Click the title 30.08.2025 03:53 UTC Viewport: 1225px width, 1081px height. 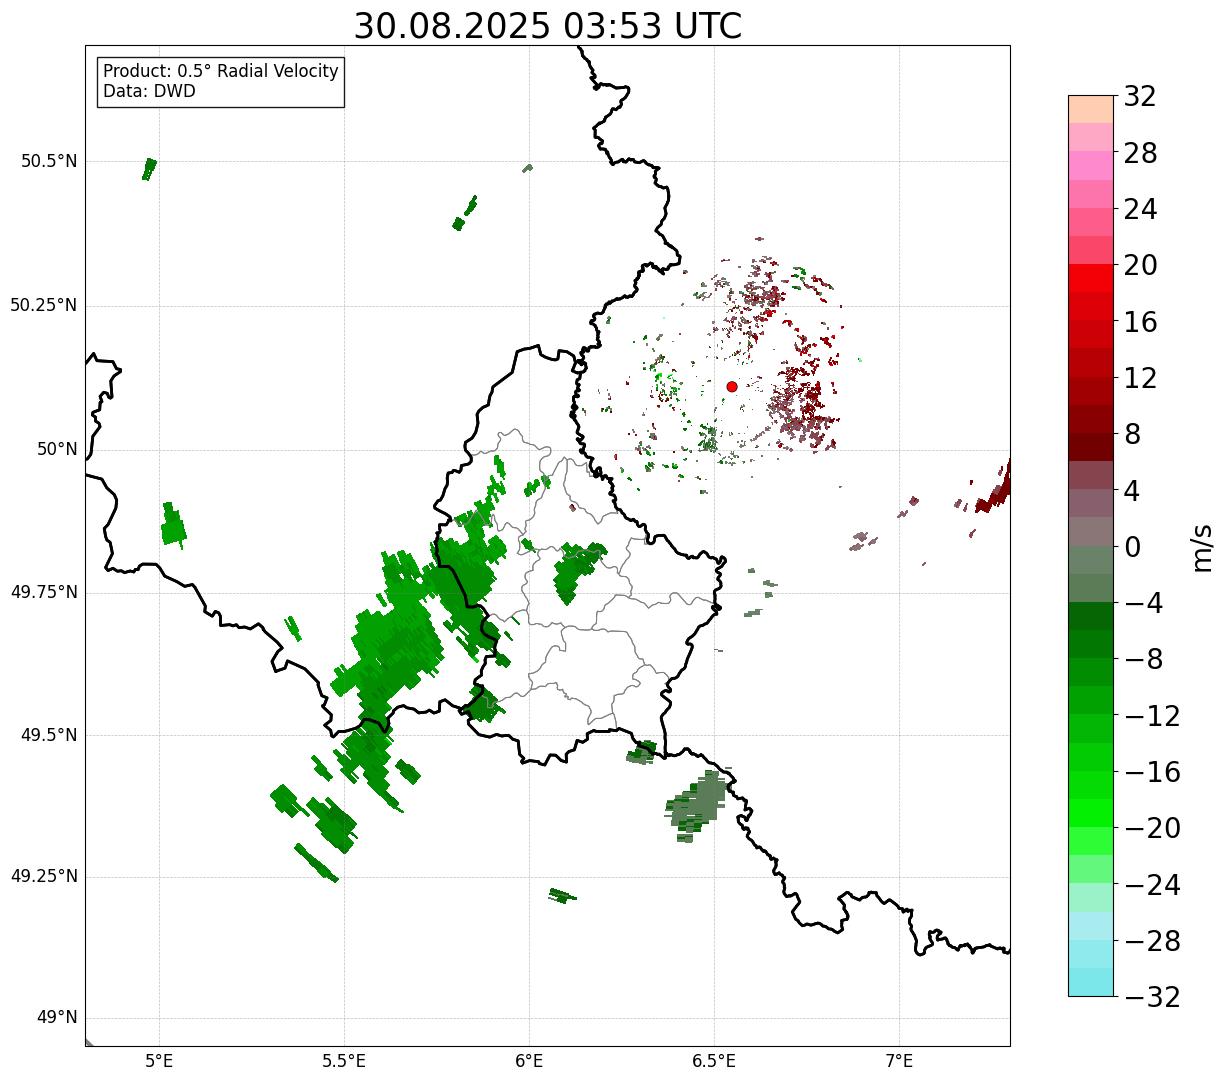point(548,26)
